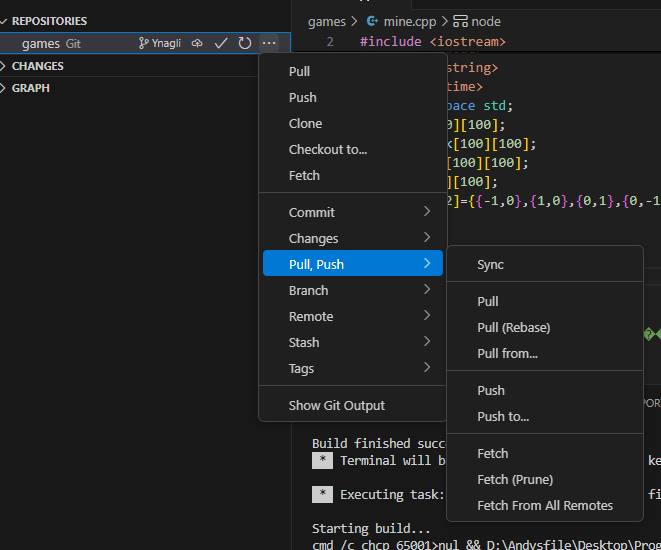Open the Branch submenu
The width and height of the screenshot is (661, 550).
352,290
